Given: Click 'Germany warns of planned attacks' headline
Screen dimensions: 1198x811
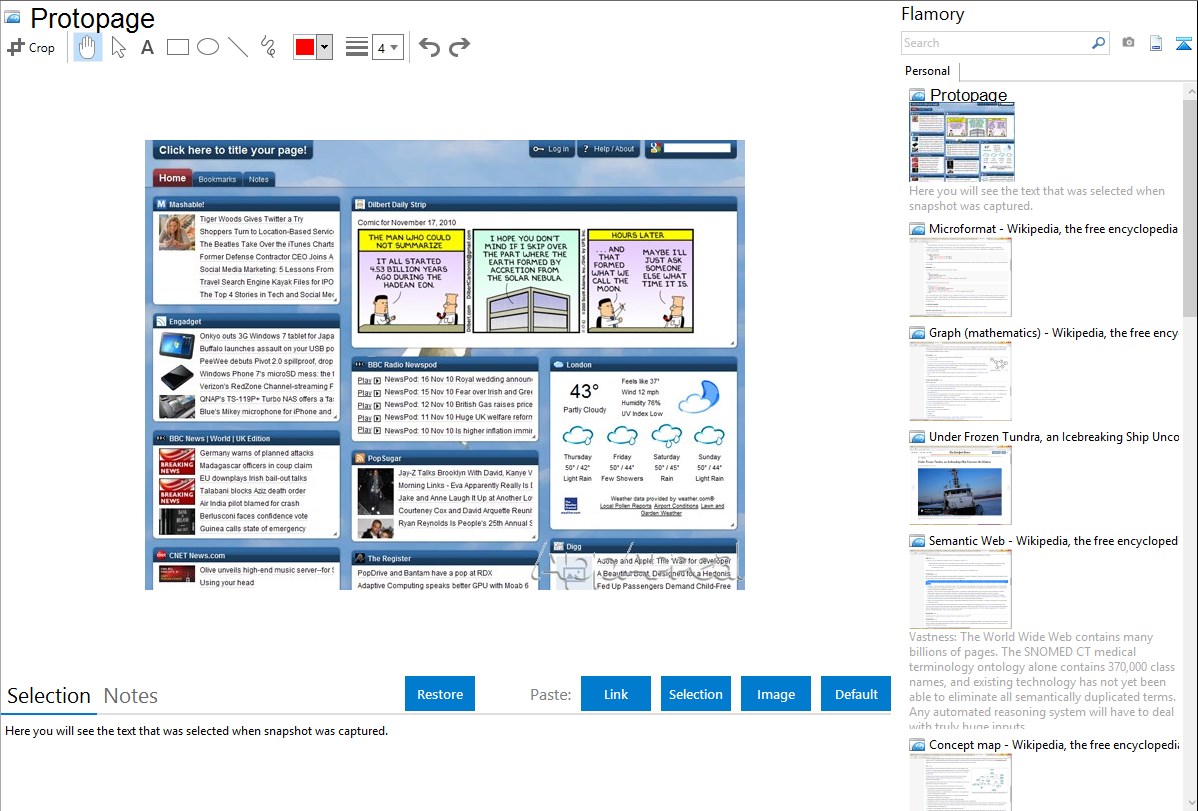Looking at the screenshot, I should 257,453.
